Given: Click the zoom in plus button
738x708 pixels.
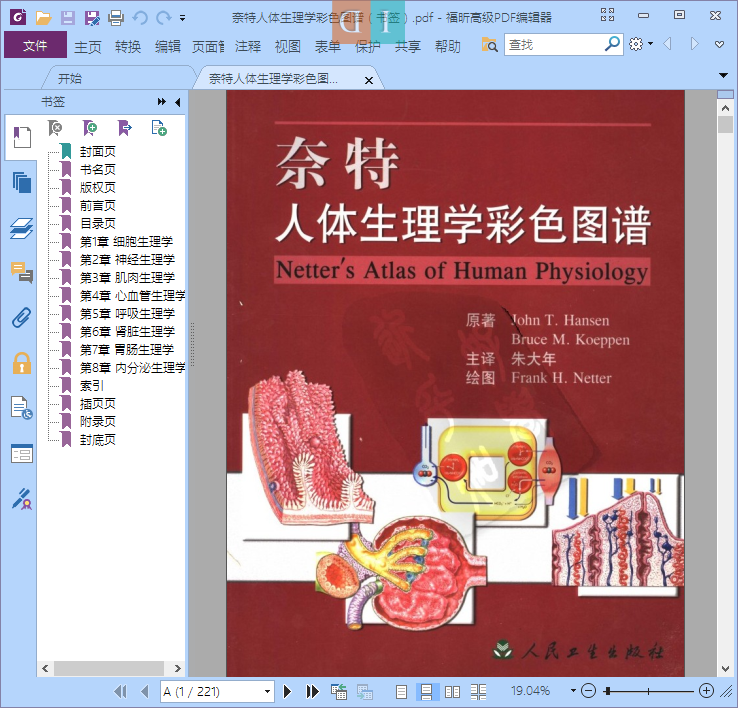Looking at the screenshot, I should pos(706,691).
